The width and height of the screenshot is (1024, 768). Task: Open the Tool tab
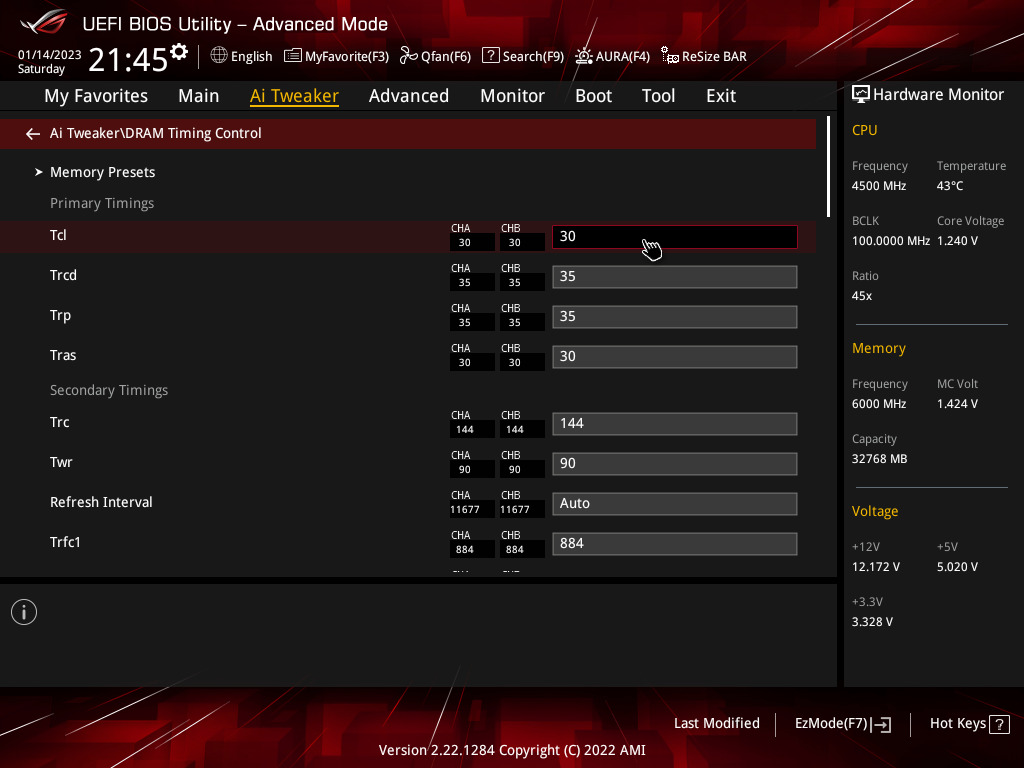pos(658,96)
